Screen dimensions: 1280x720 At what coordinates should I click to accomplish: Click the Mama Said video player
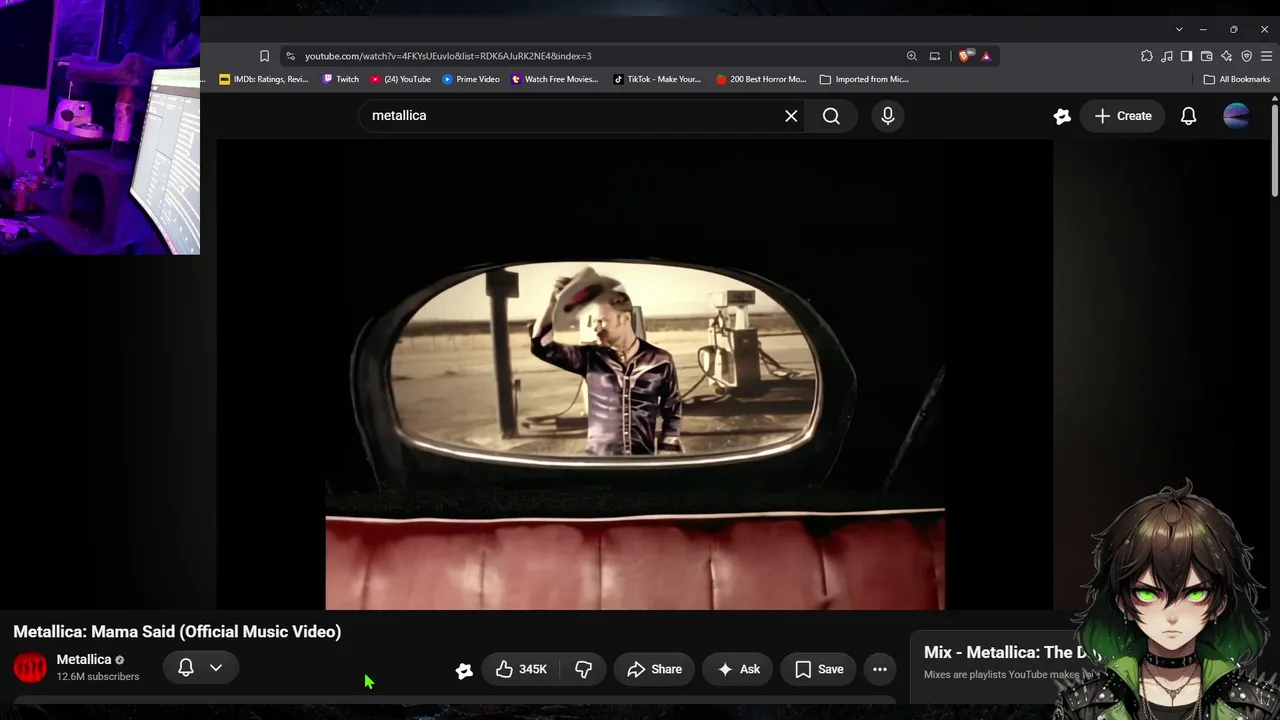[635, 375]
